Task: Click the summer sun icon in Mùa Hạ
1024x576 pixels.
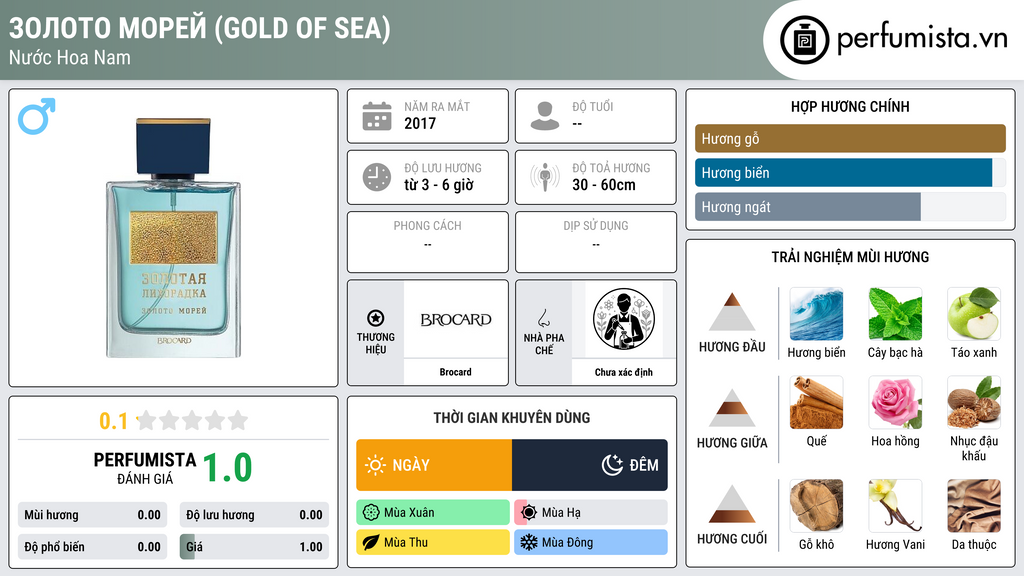Action: [529, 513]
